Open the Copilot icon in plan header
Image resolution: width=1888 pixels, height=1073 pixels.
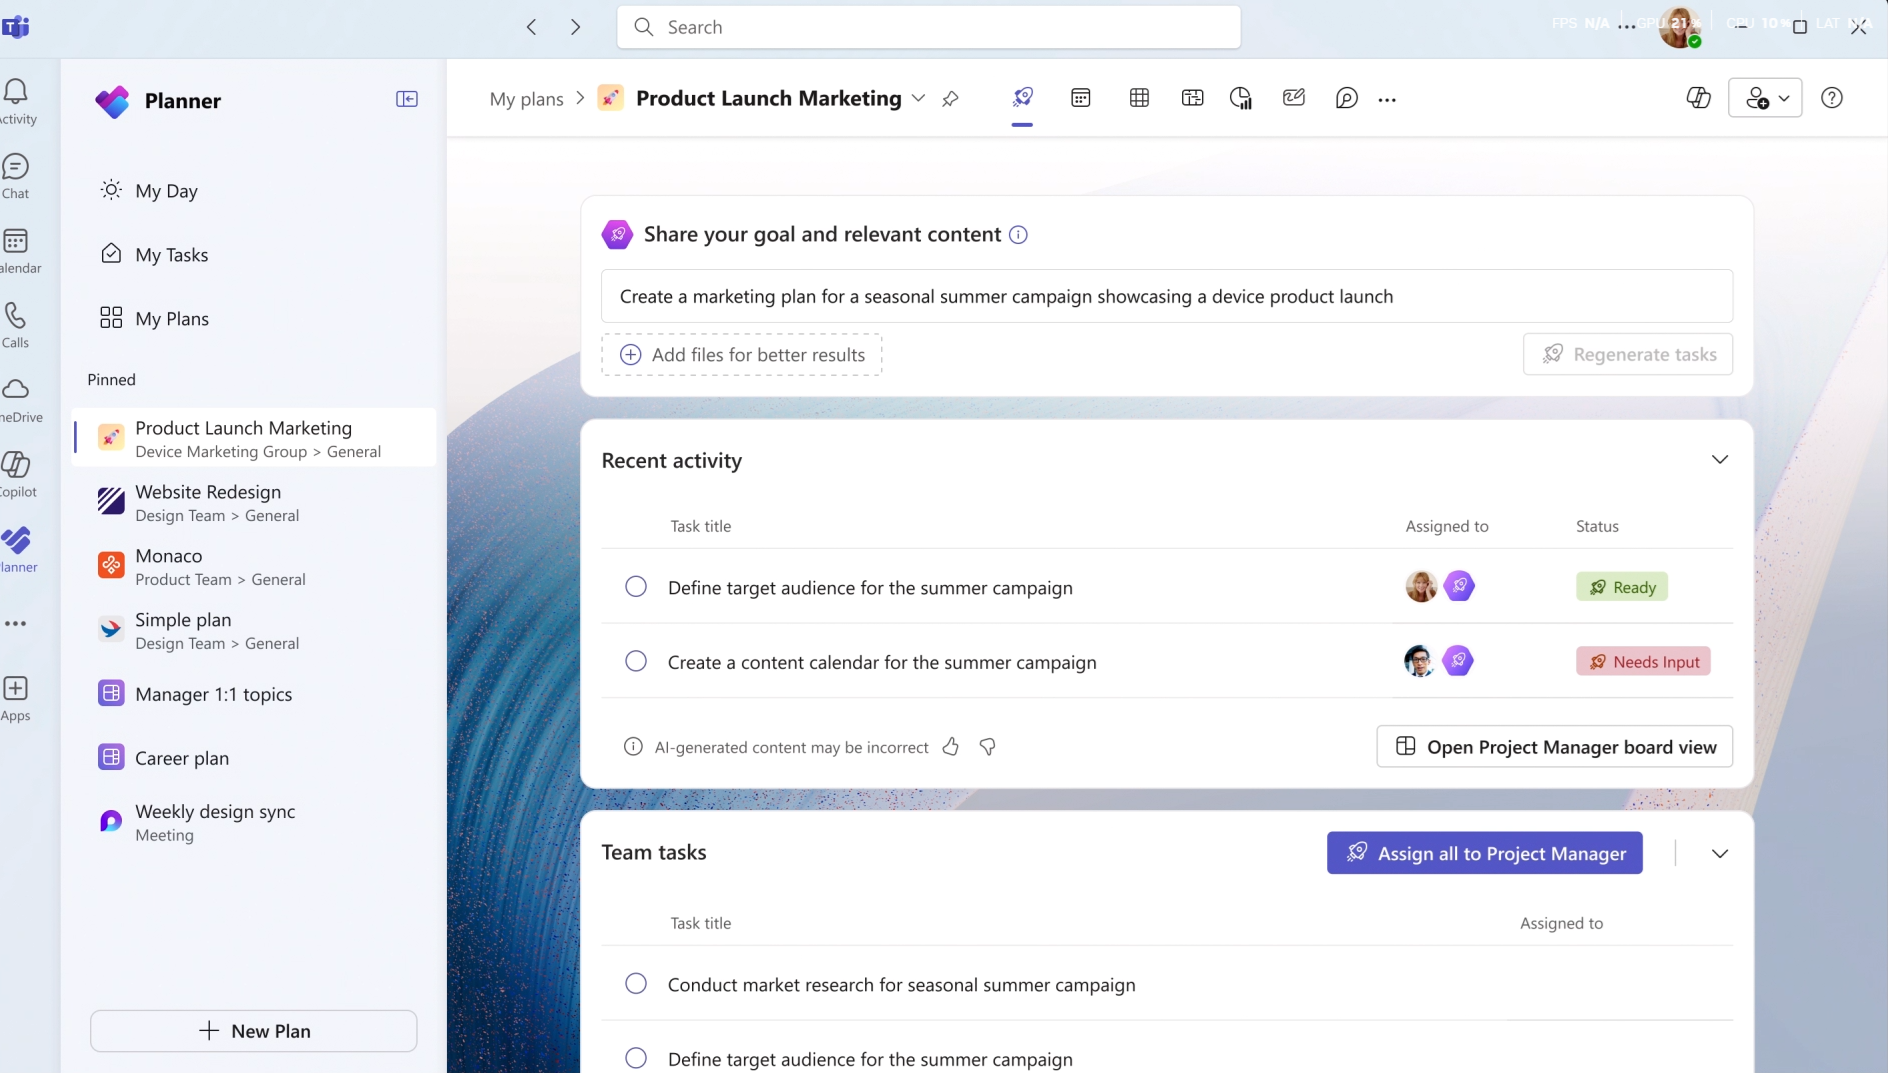1698,98
